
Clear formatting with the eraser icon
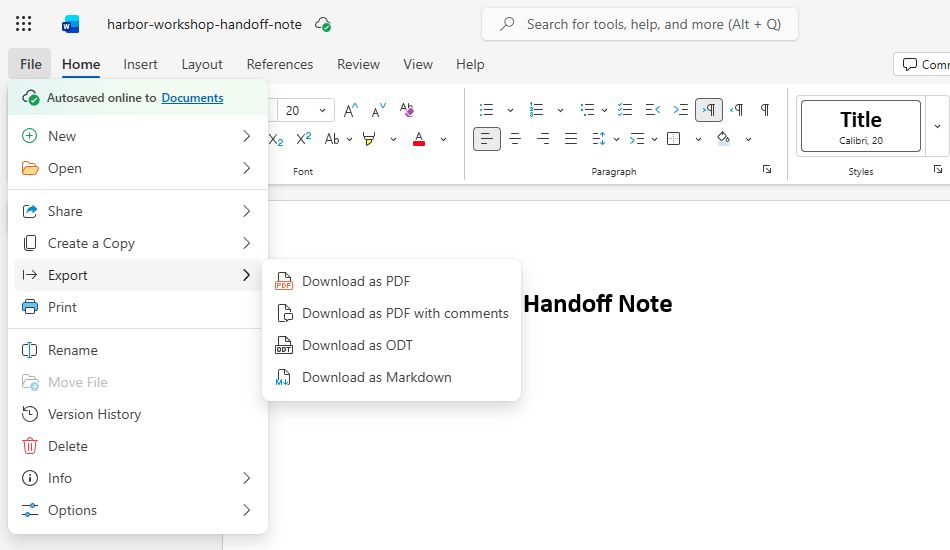pos(407,110)
